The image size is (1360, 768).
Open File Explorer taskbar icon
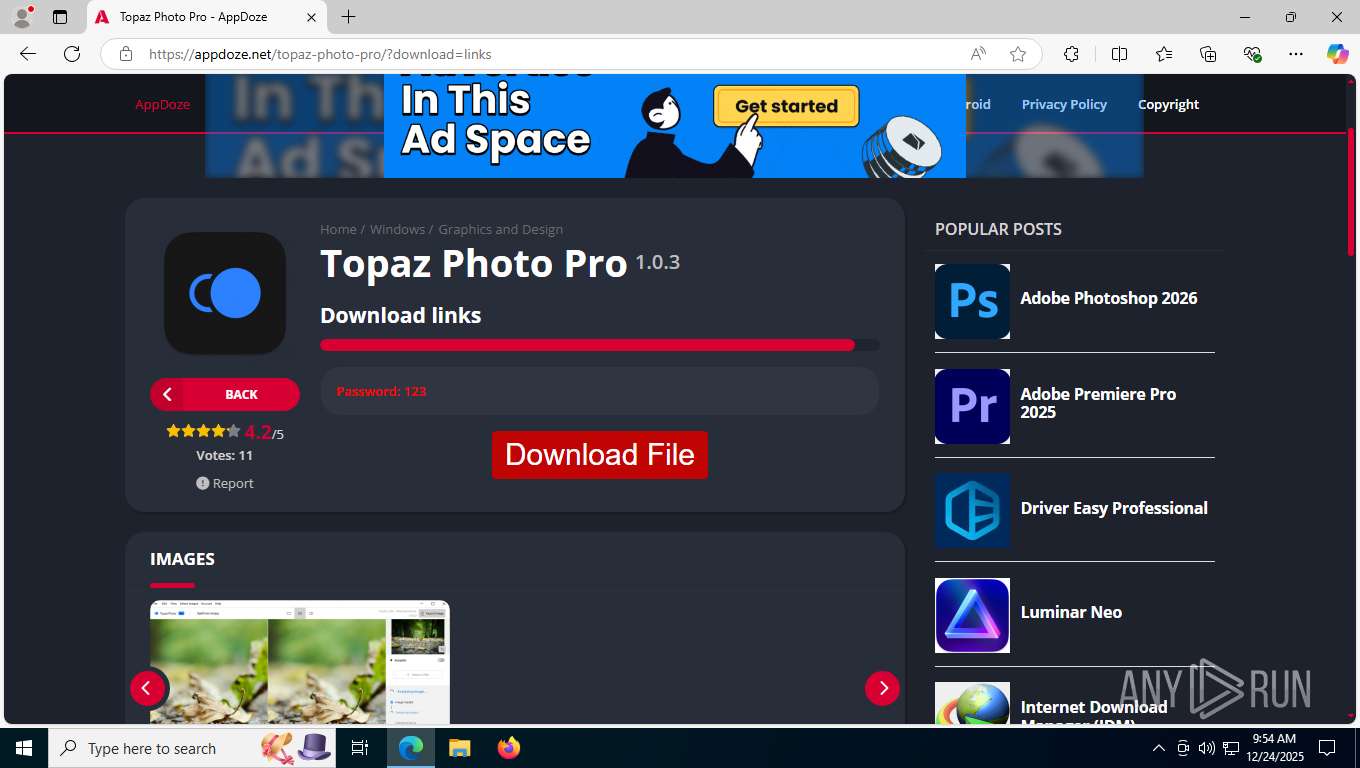(459, 748)
